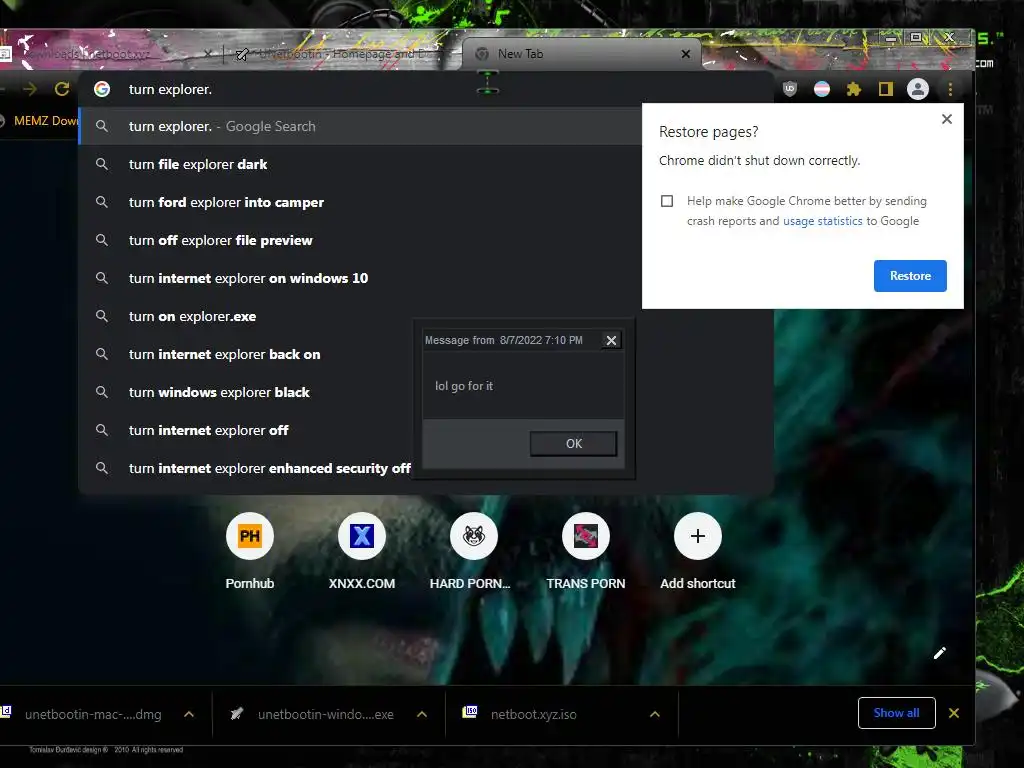This screenshot has width=1024, height=768.
Task: Open the striped round extension icon
Action: point(822,89)
